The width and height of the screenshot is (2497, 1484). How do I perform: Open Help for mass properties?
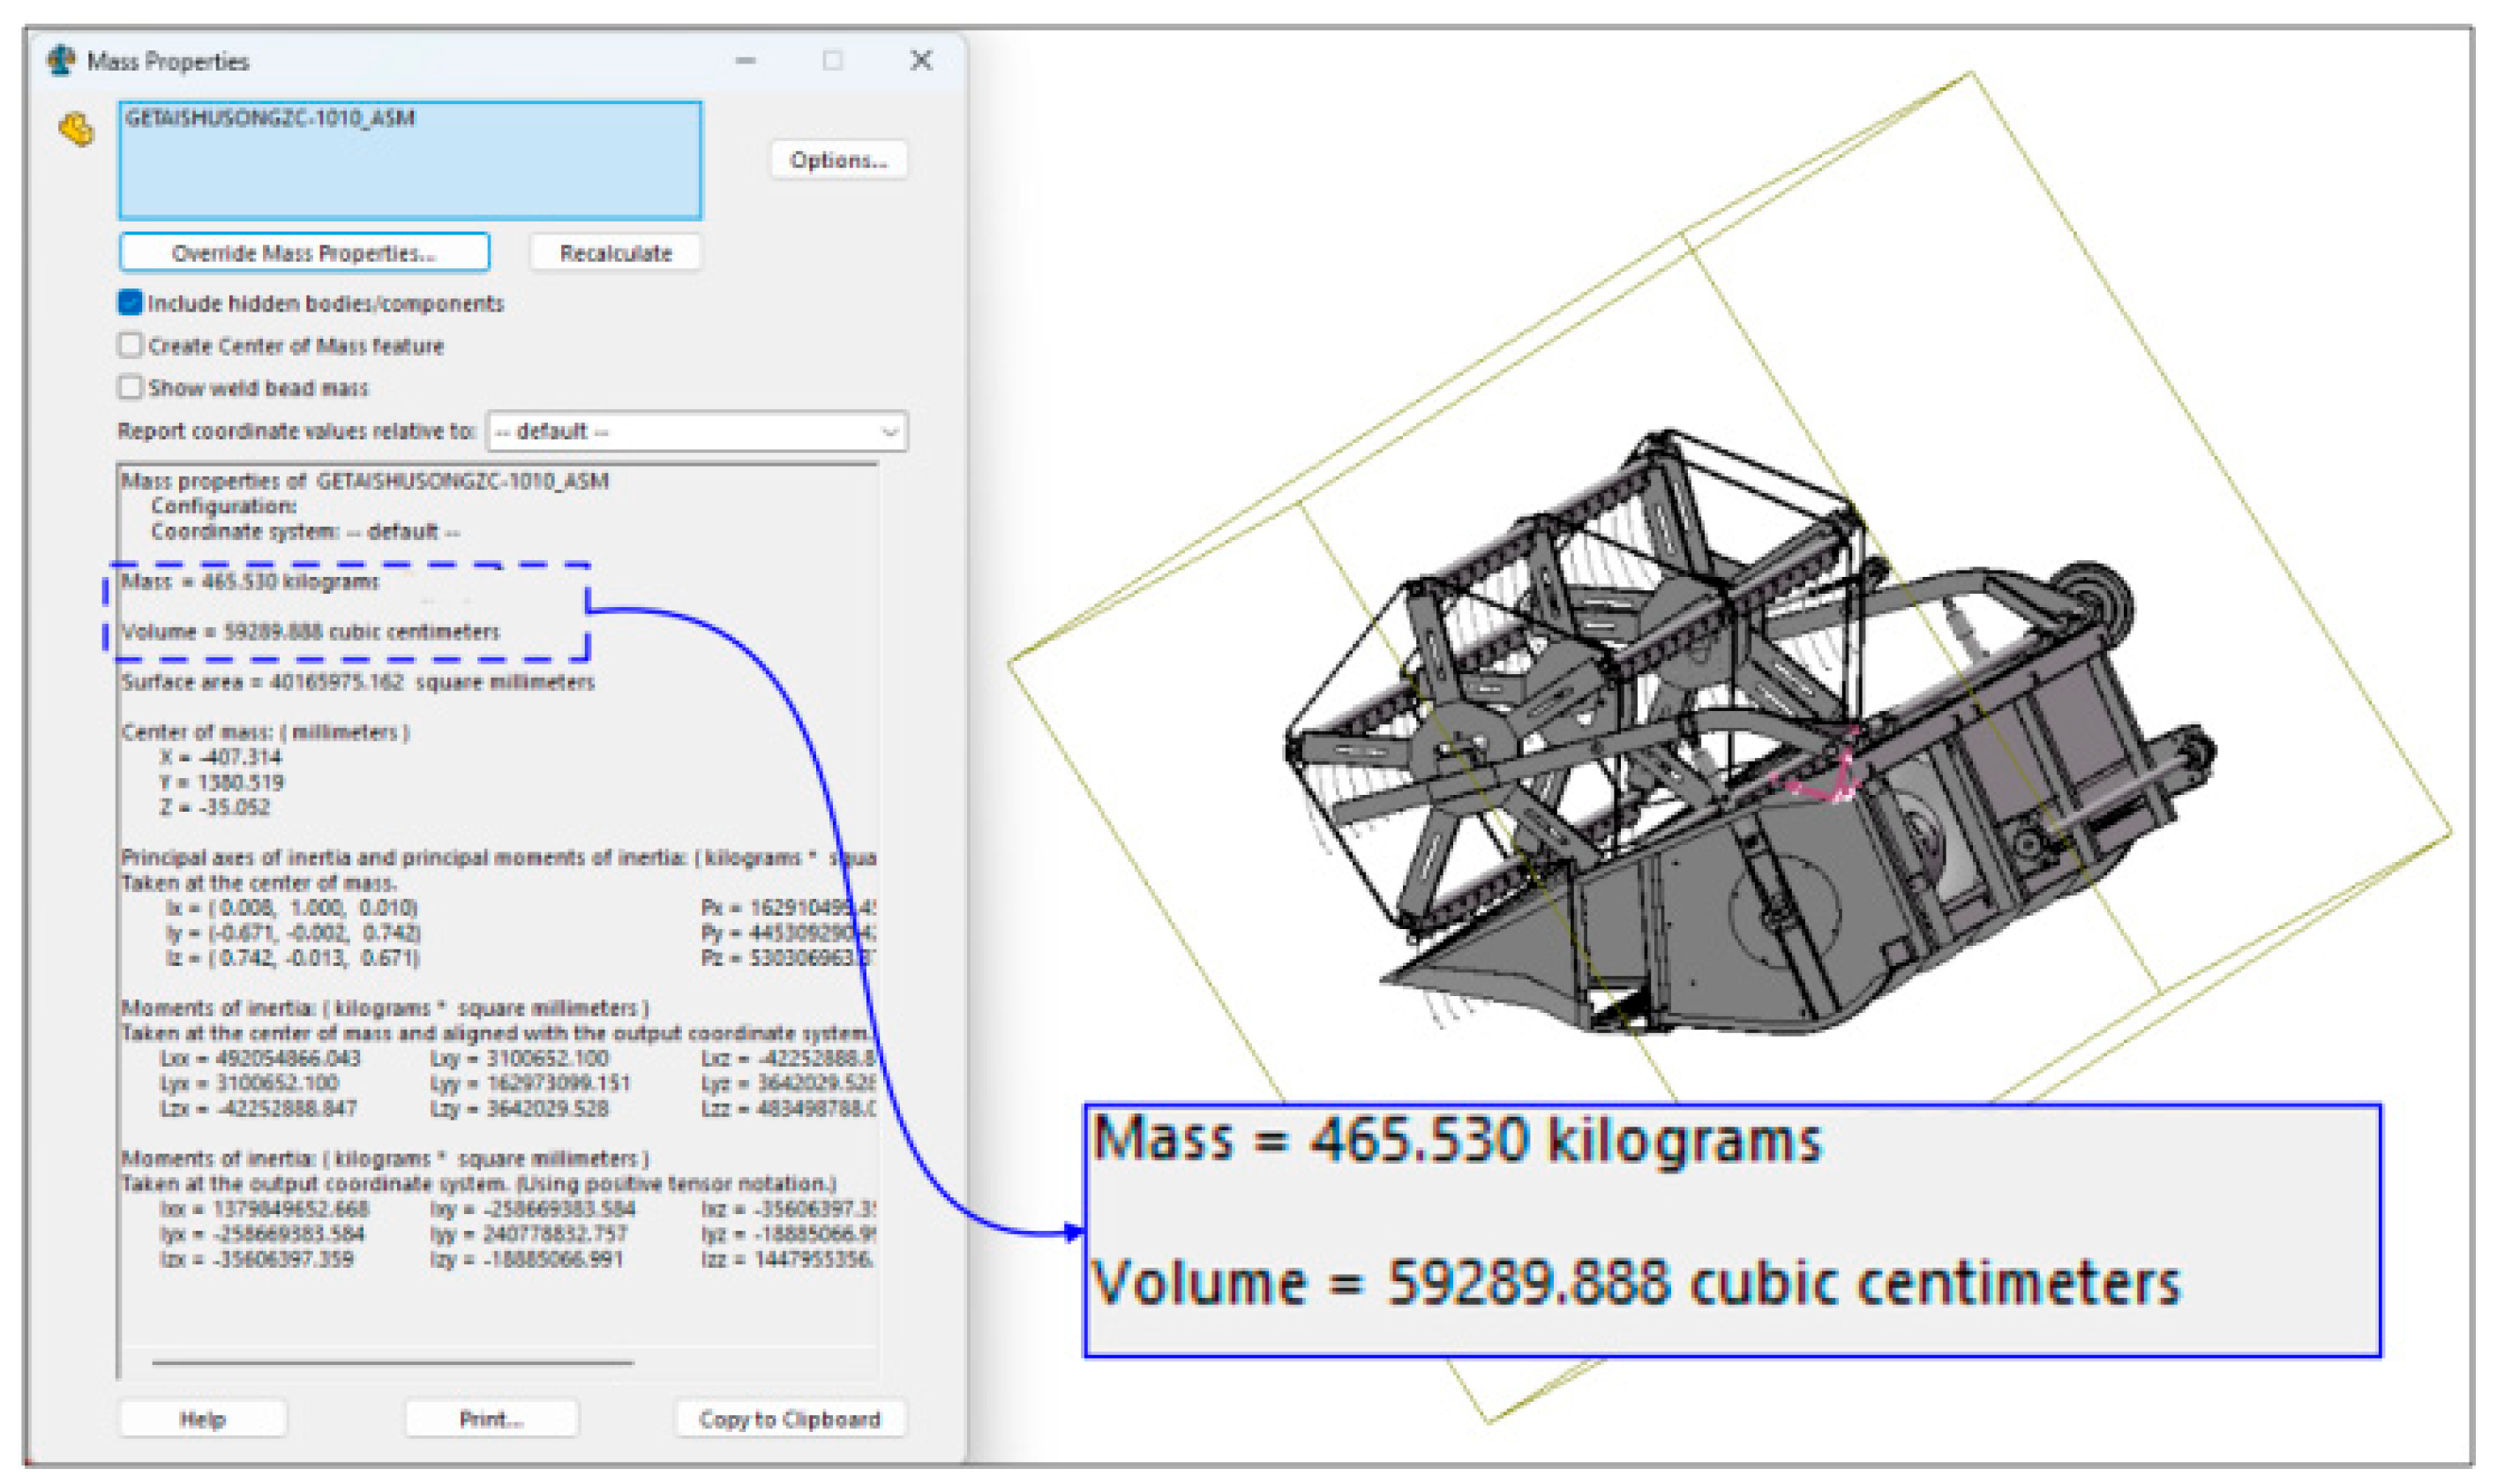pyautogui.click(x=202, y=1419)
